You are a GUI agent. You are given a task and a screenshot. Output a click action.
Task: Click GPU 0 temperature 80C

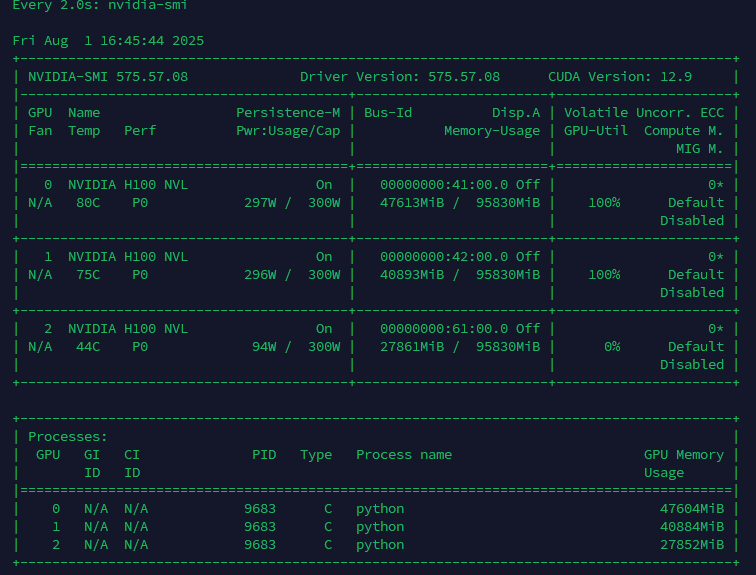point(88,203)
